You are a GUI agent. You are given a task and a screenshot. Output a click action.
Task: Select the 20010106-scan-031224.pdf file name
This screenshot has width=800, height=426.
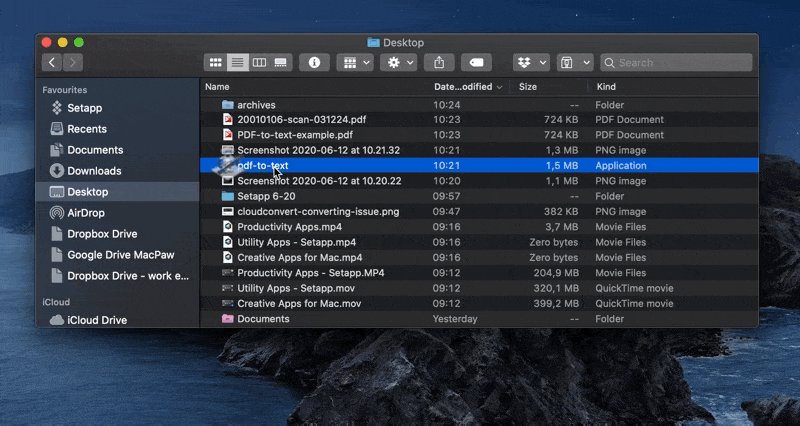click(x=302, y=119)
